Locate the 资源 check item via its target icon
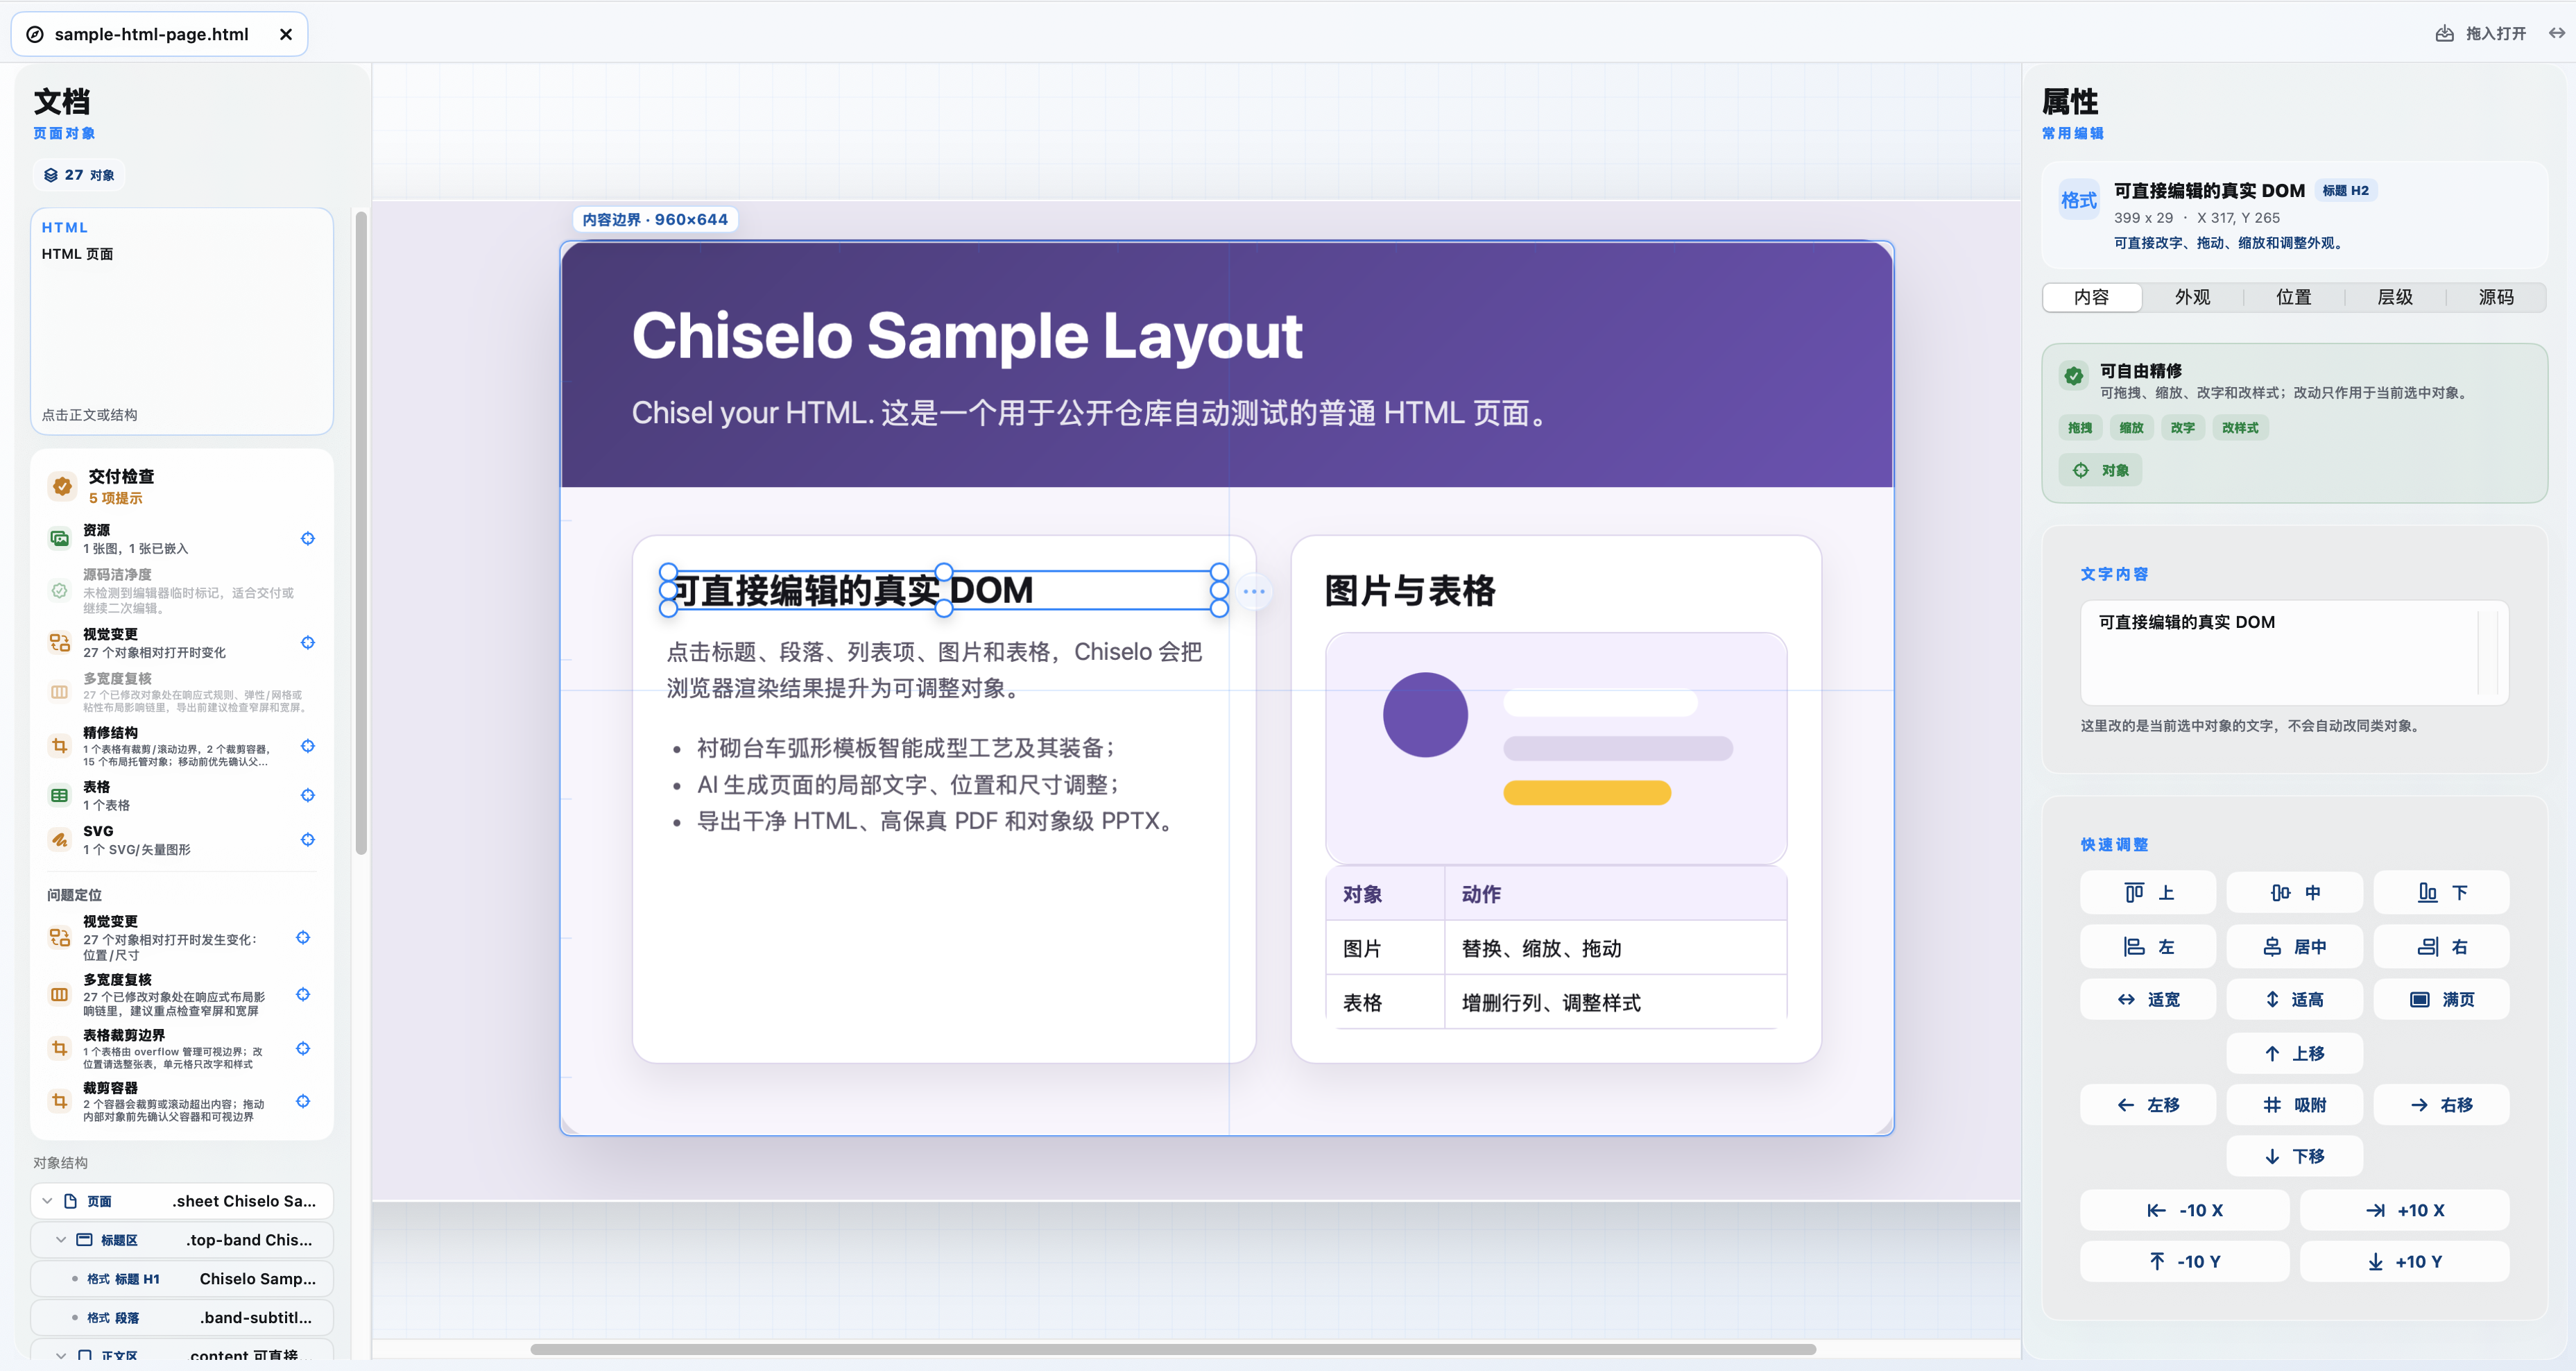 click(308, 538)
